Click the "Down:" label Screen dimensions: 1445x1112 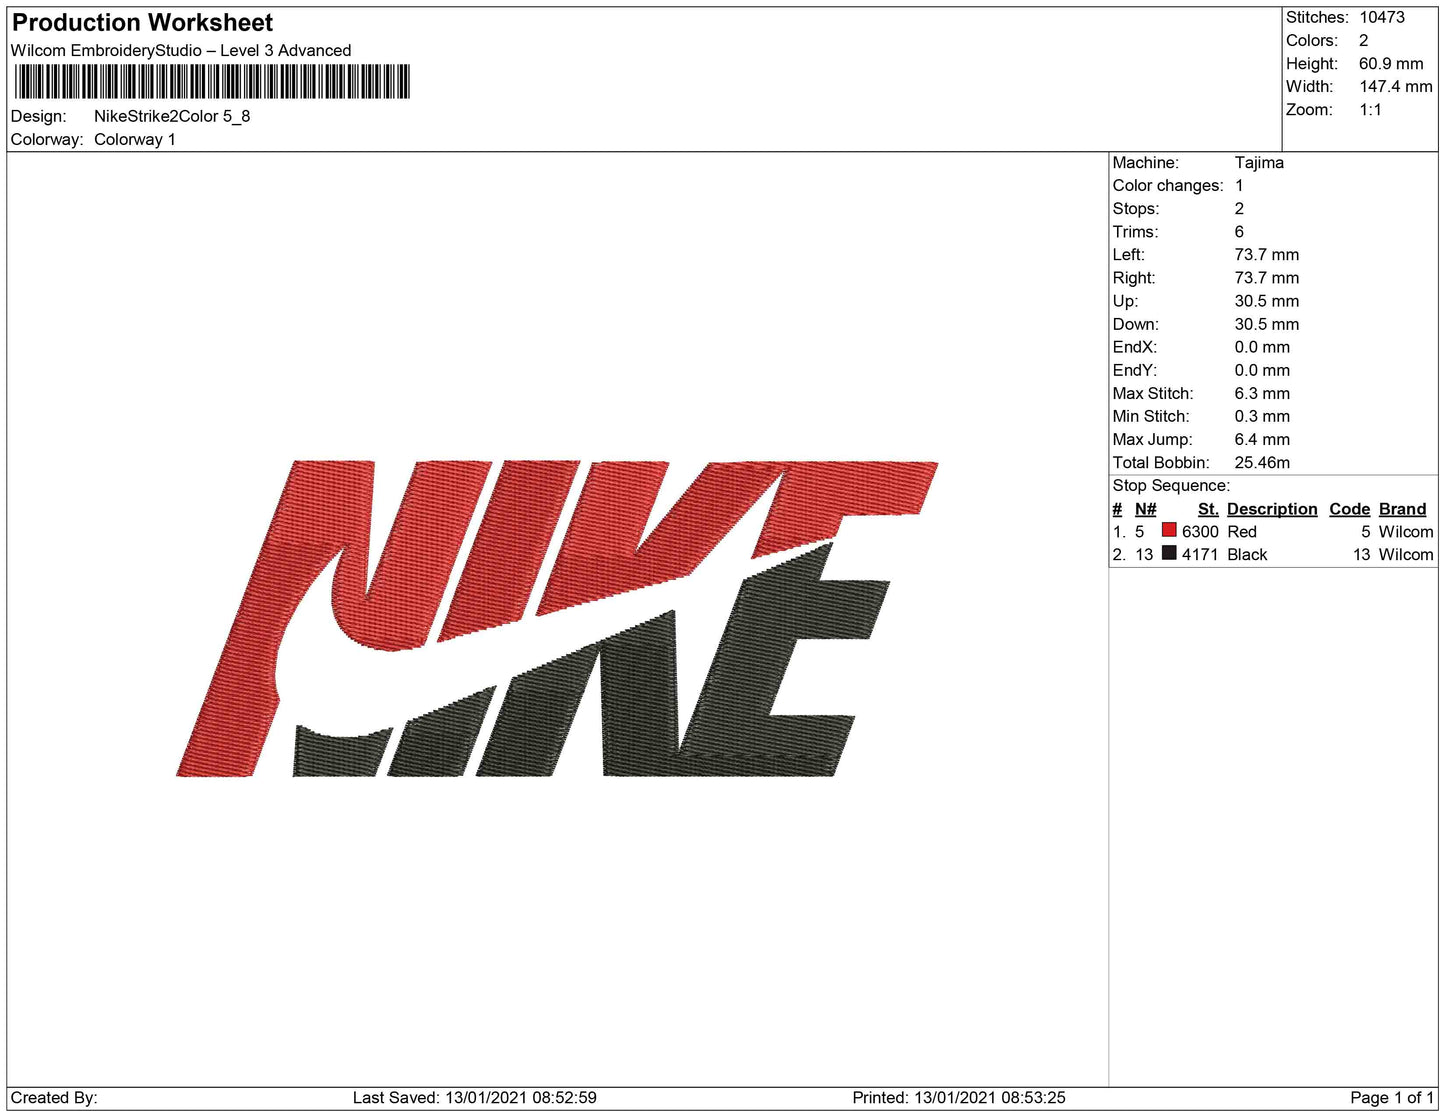coord(1136,324)
